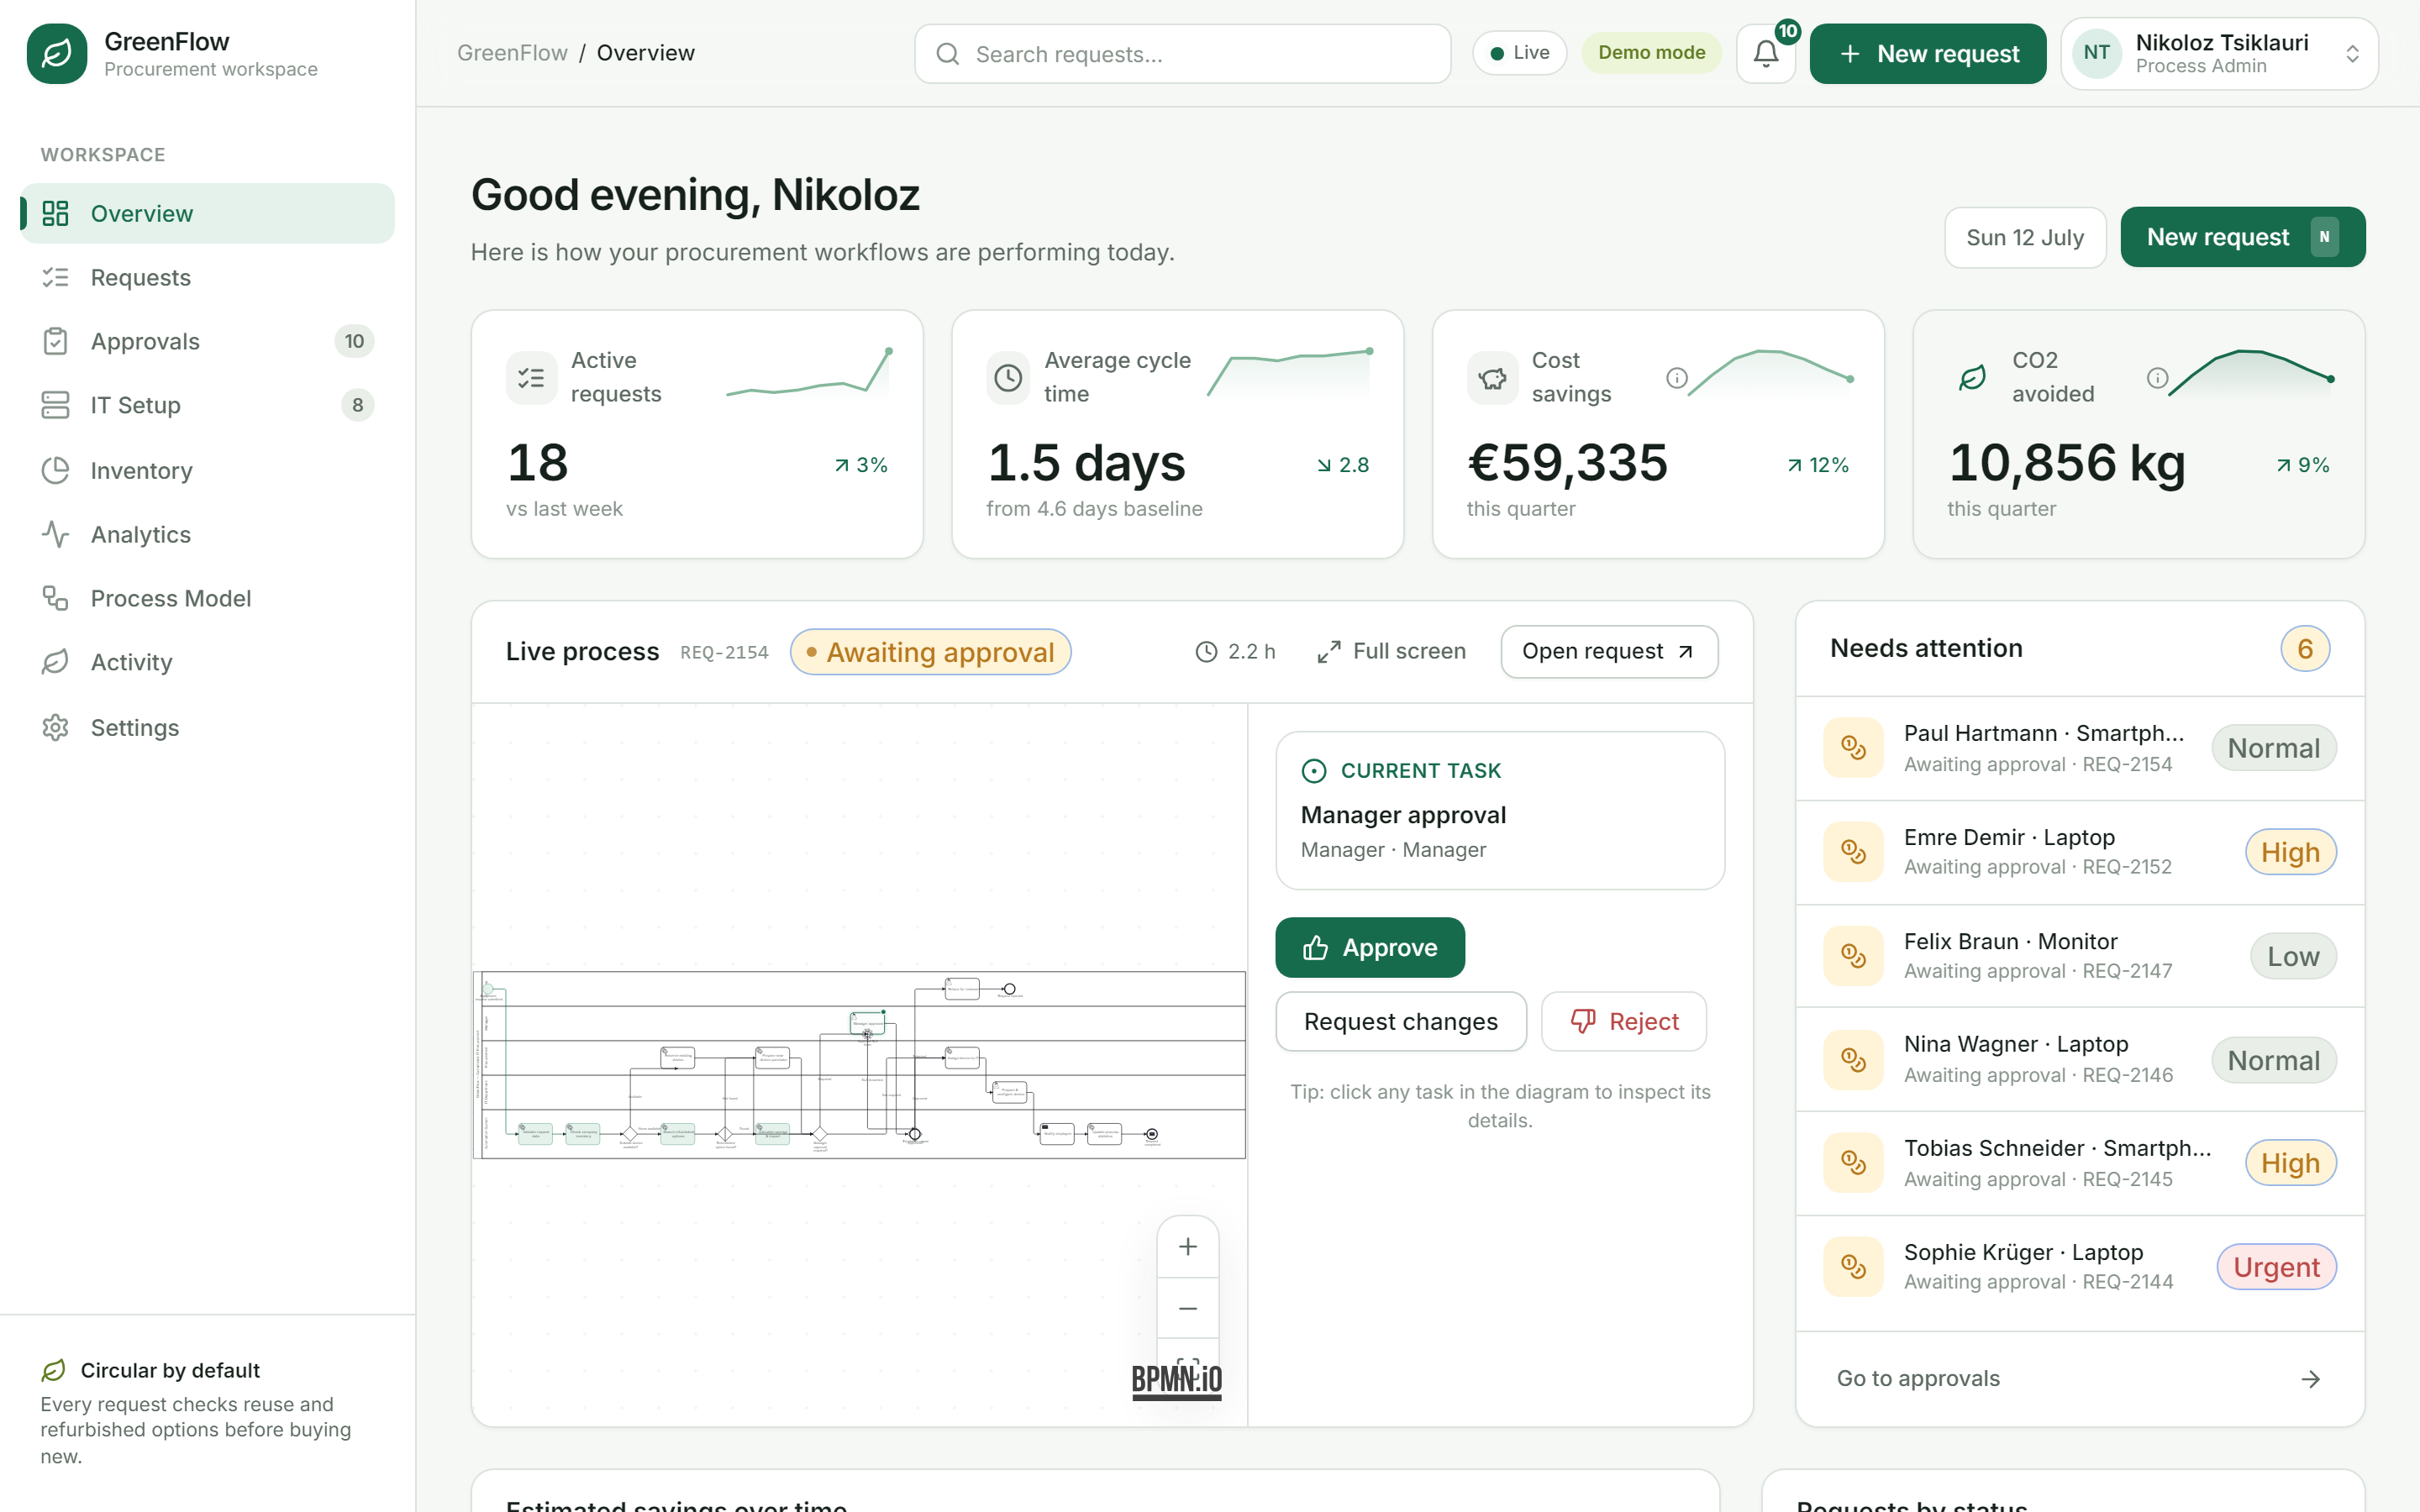Zoom out on the BPMN diagram

(1187, 1308)
